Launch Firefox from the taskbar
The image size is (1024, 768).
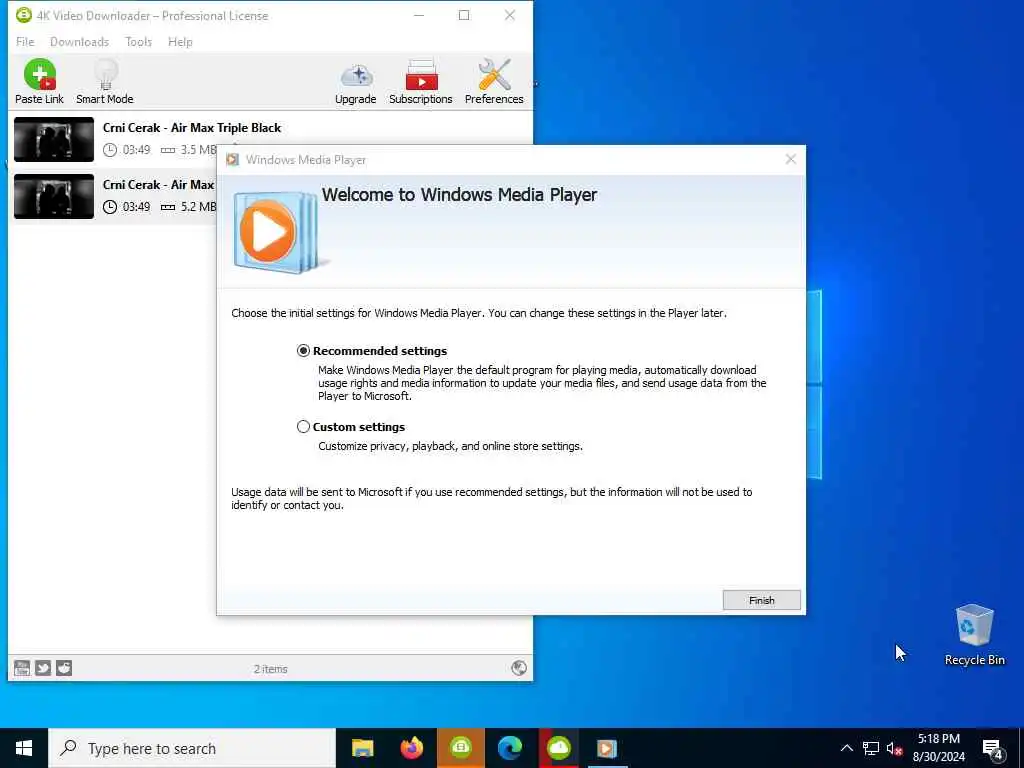[x=411, y=748]
